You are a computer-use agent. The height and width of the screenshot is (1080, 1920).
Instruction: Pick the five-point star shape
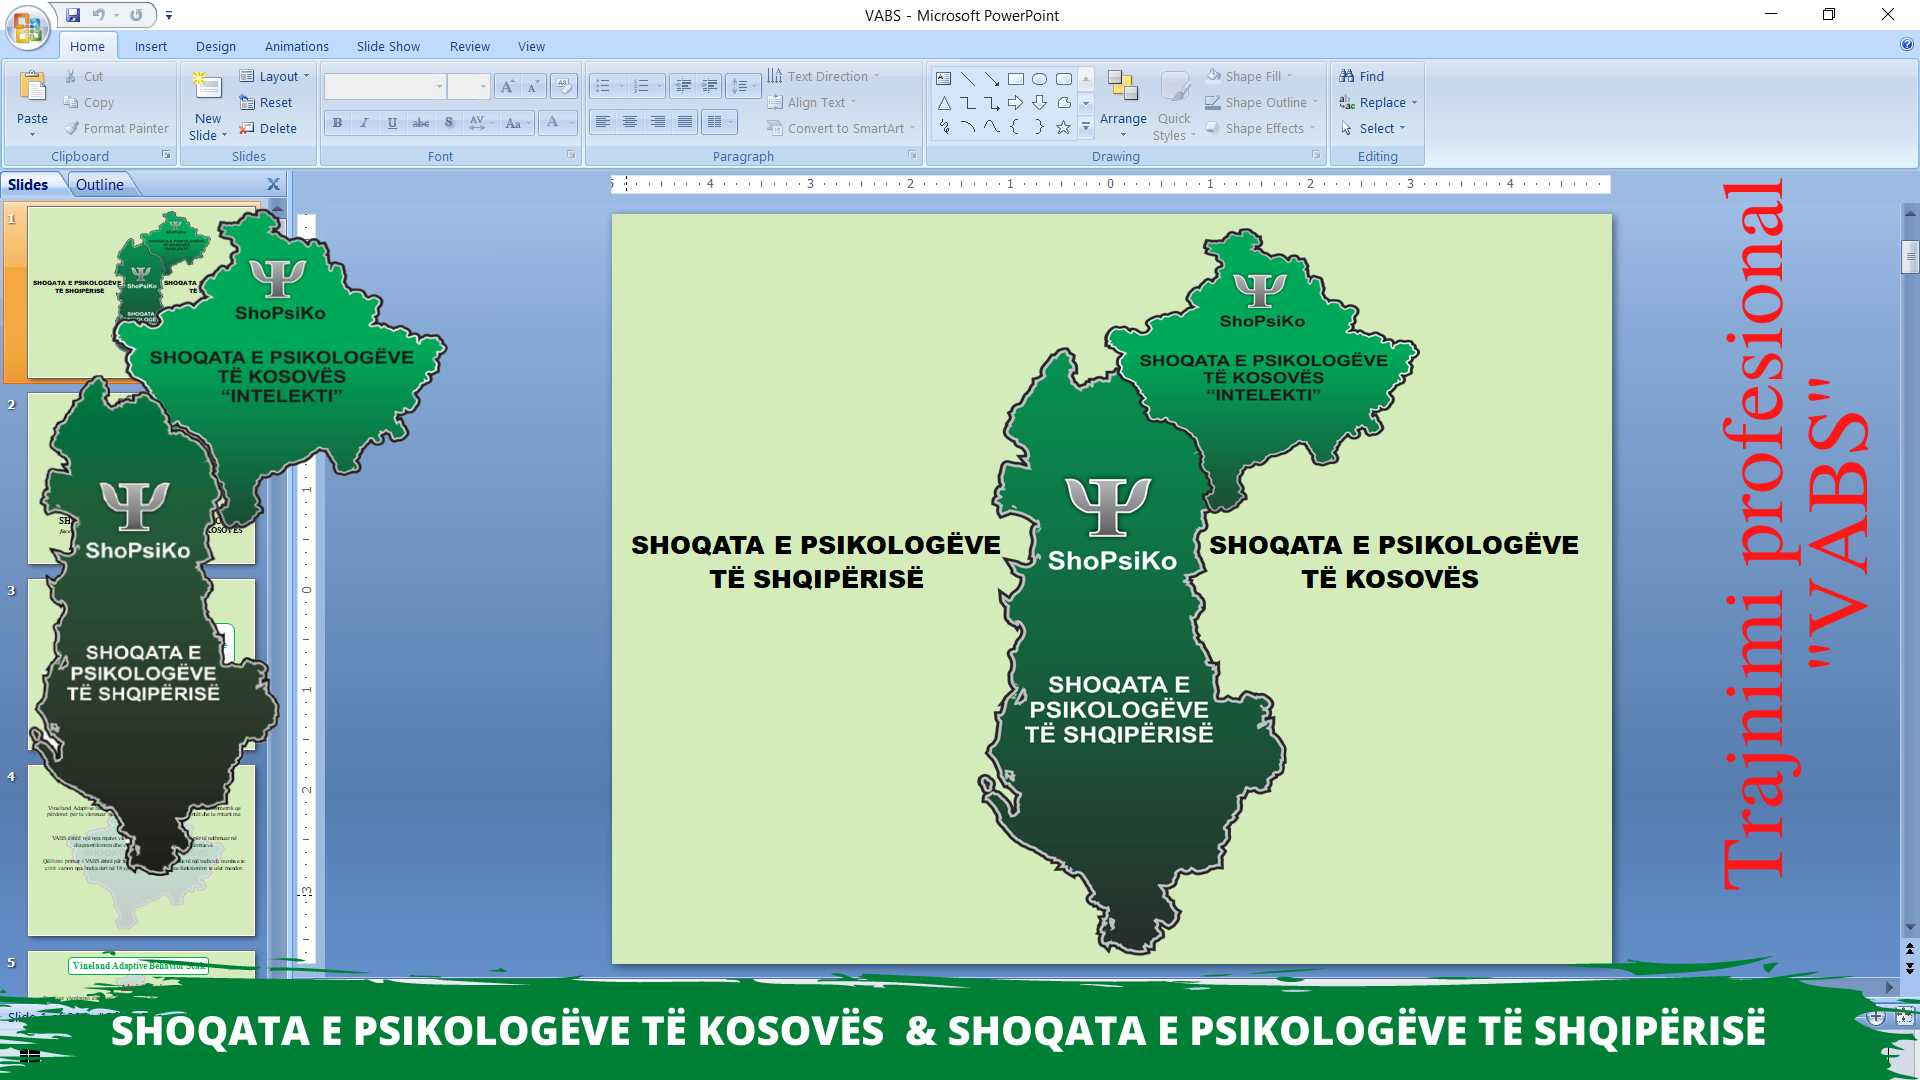[1063, 127]
